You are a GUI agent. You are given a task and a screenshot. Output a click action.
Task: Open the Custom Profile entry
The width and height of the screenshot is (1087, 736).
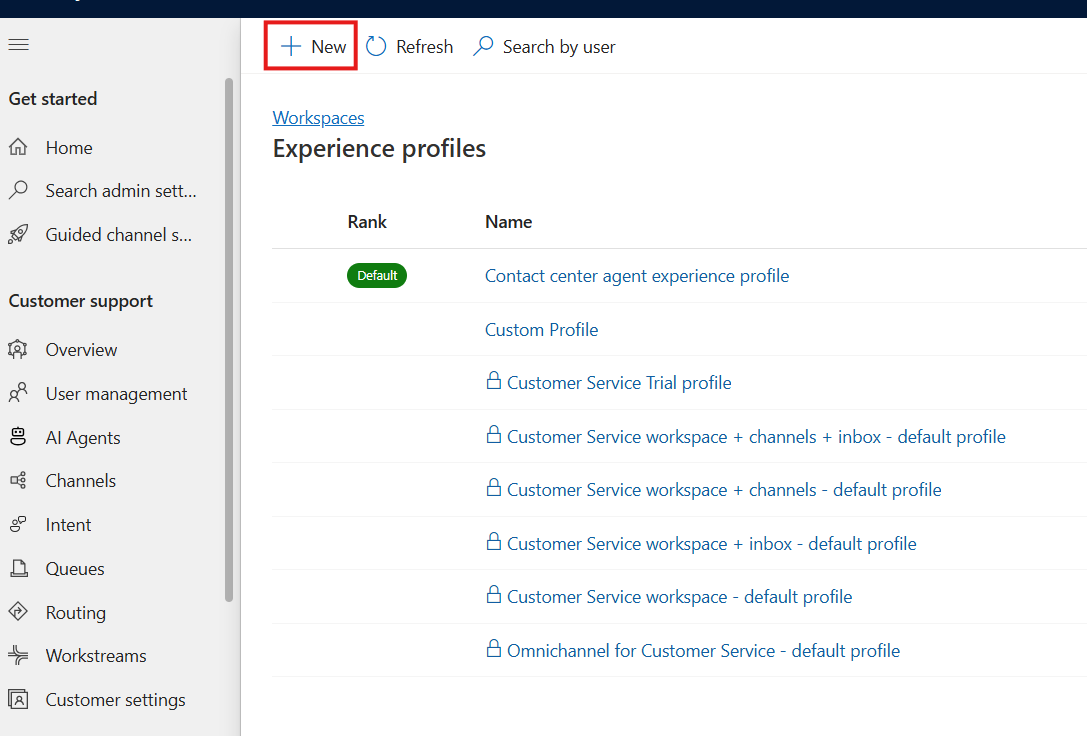point(541,329)
